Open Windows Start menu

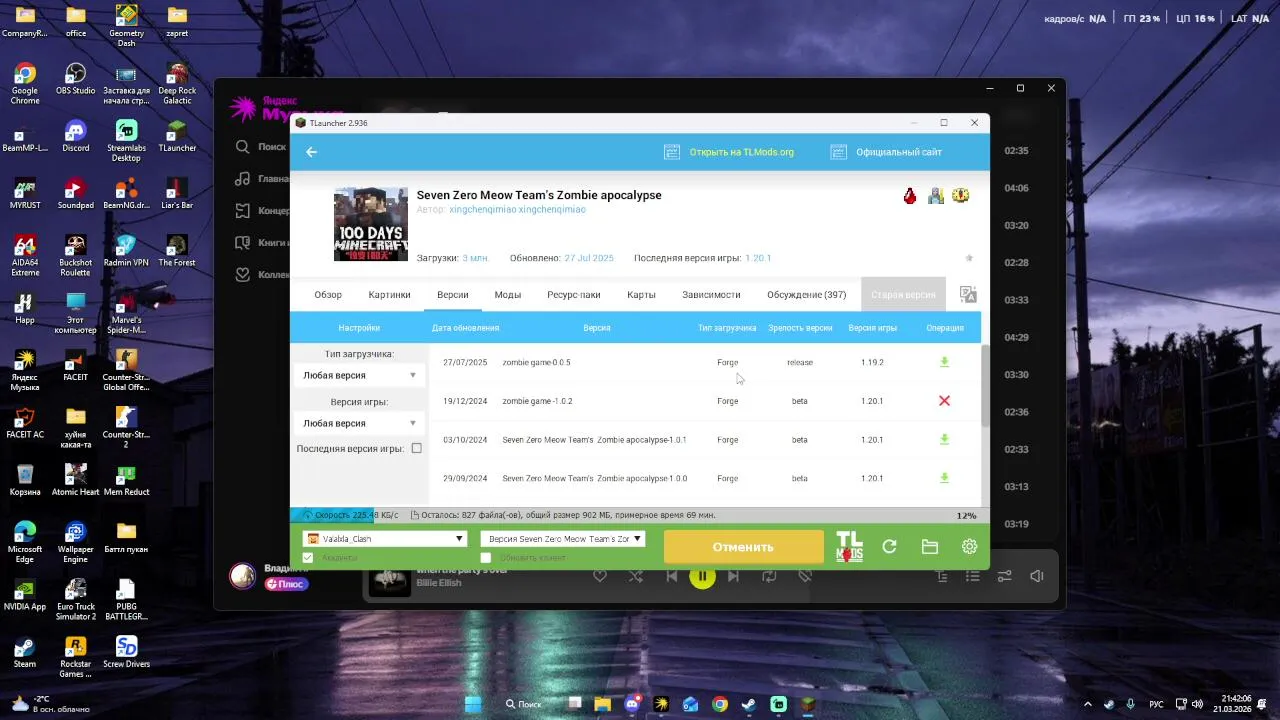click(473, 704)
